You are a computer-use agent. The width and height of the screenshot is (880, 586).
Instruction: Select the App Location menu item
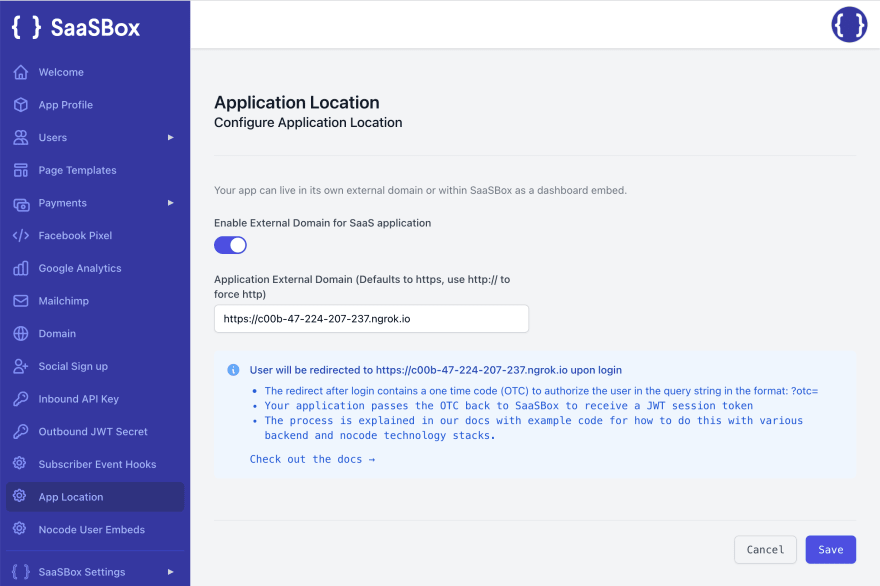(x=95, y=497)
